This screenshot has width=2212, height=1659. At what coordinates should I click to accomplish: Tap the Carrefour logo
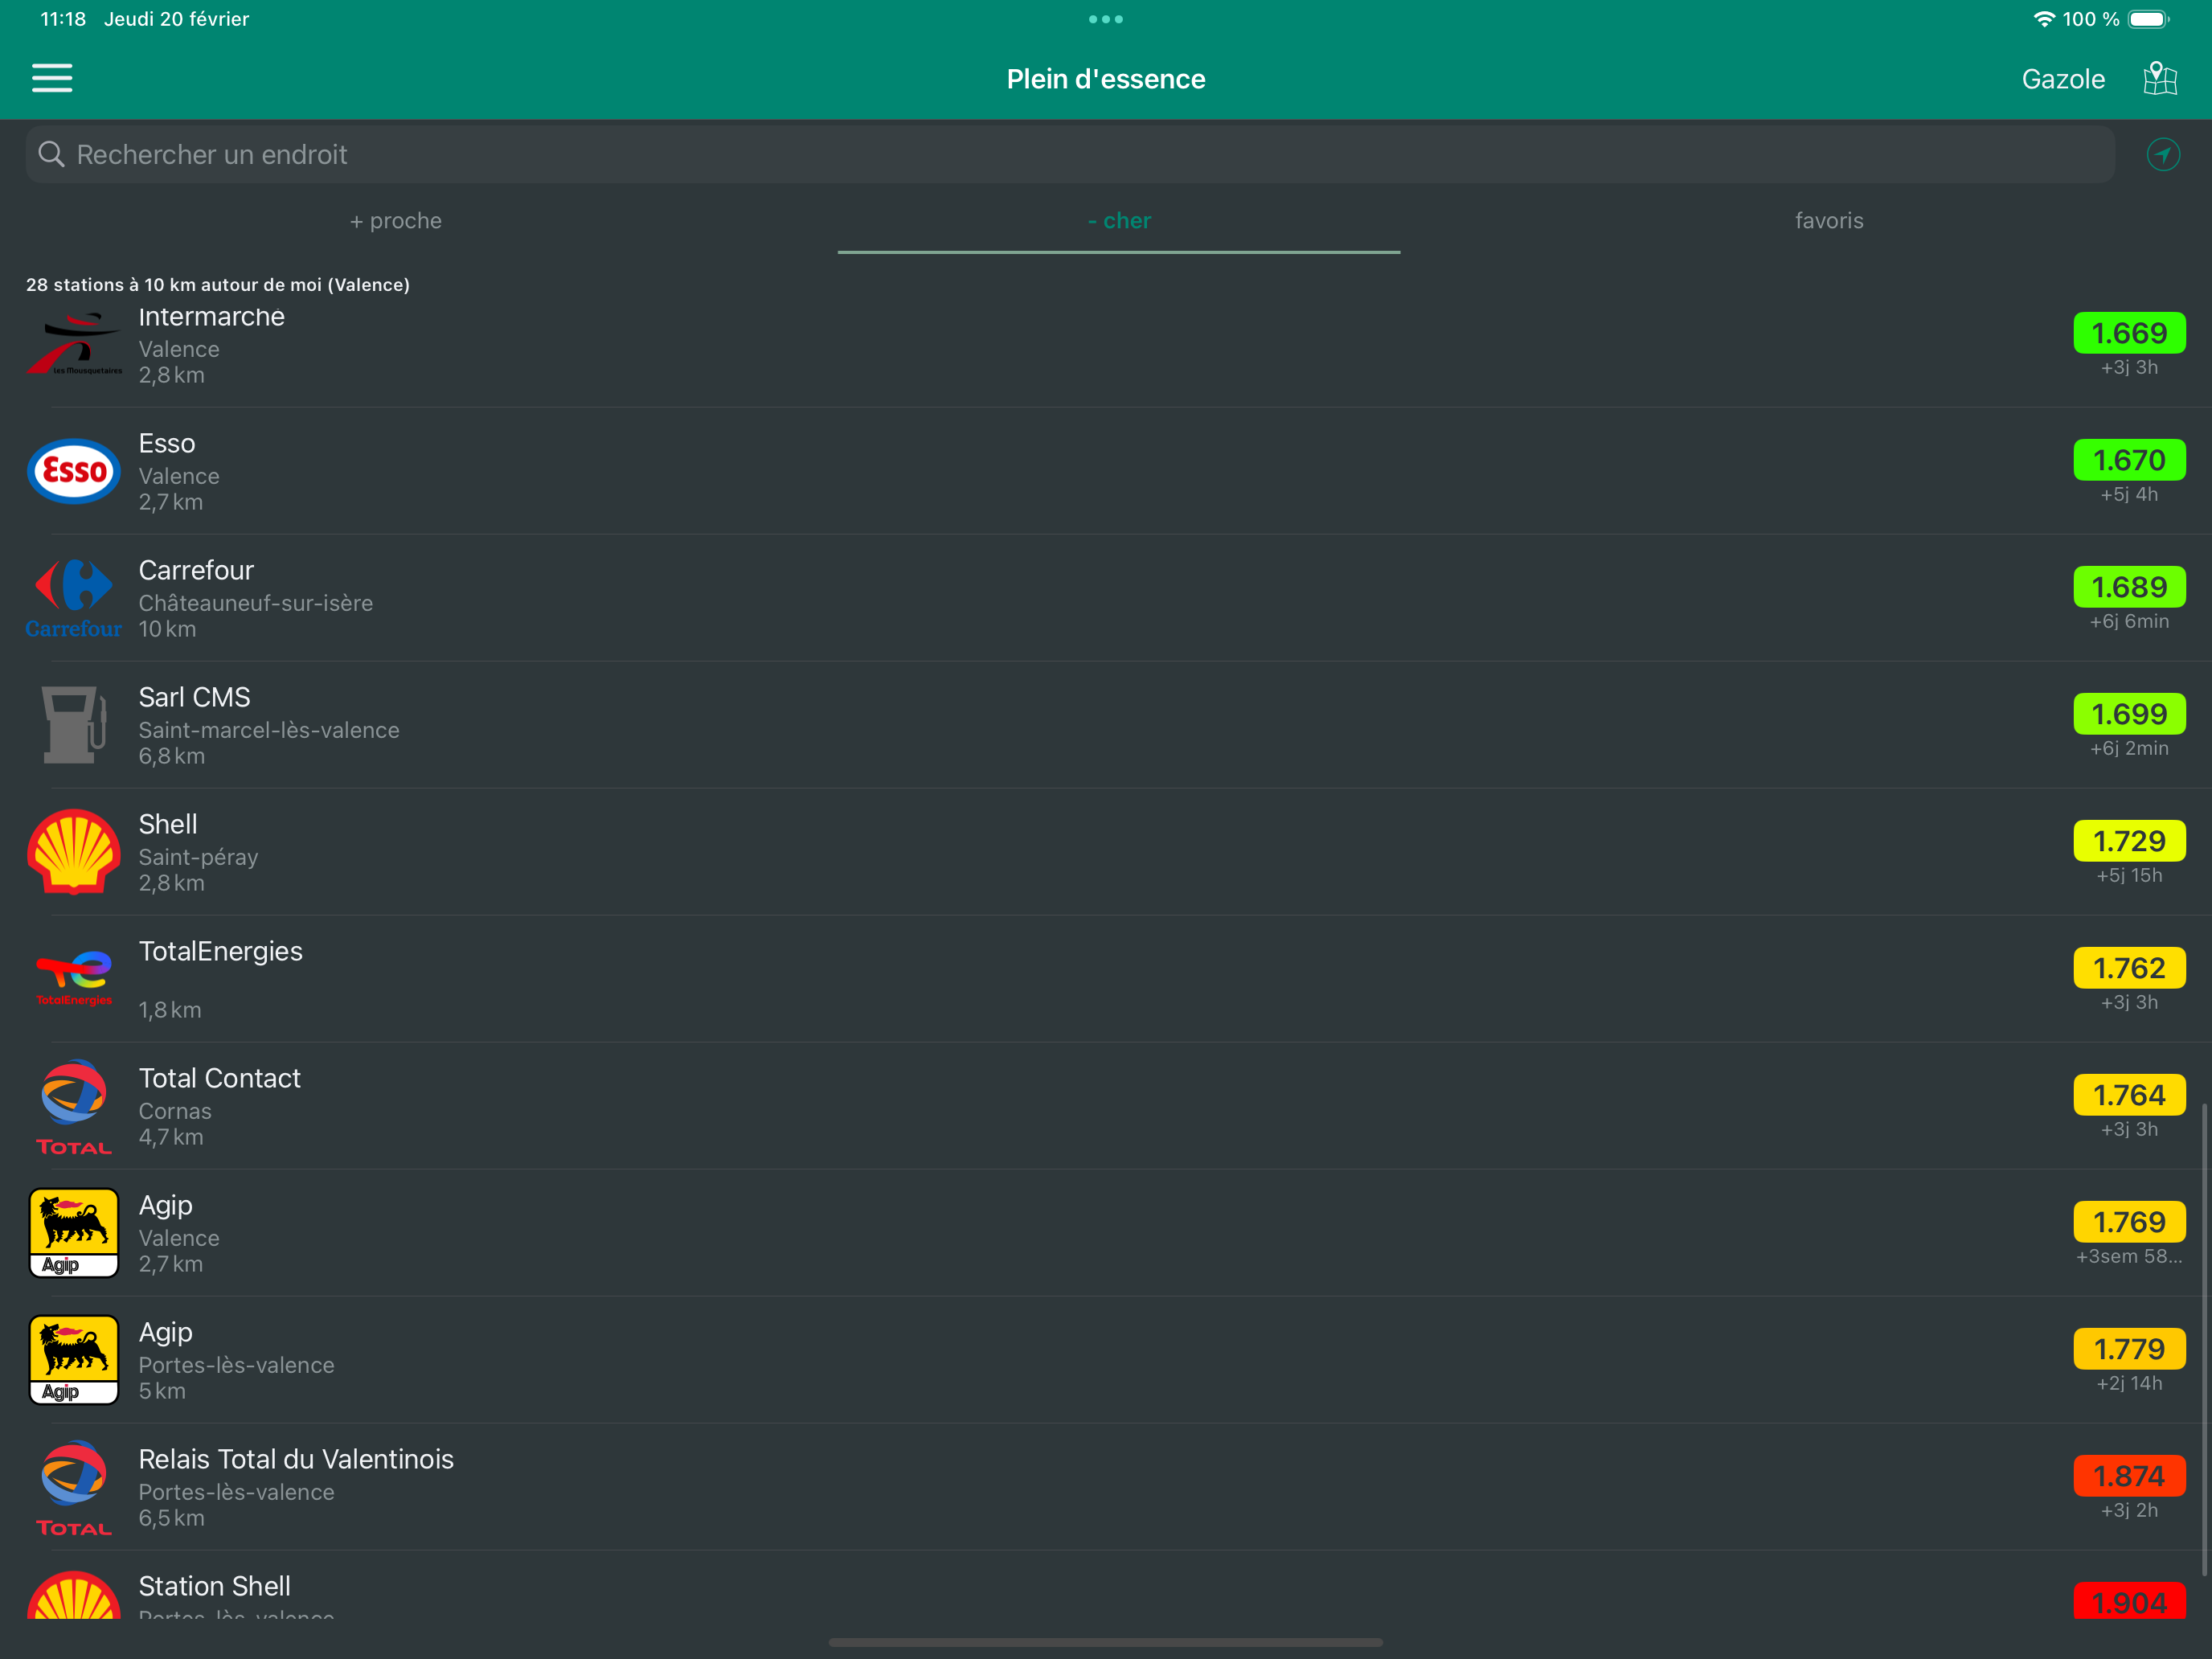[x=74, y=598]
